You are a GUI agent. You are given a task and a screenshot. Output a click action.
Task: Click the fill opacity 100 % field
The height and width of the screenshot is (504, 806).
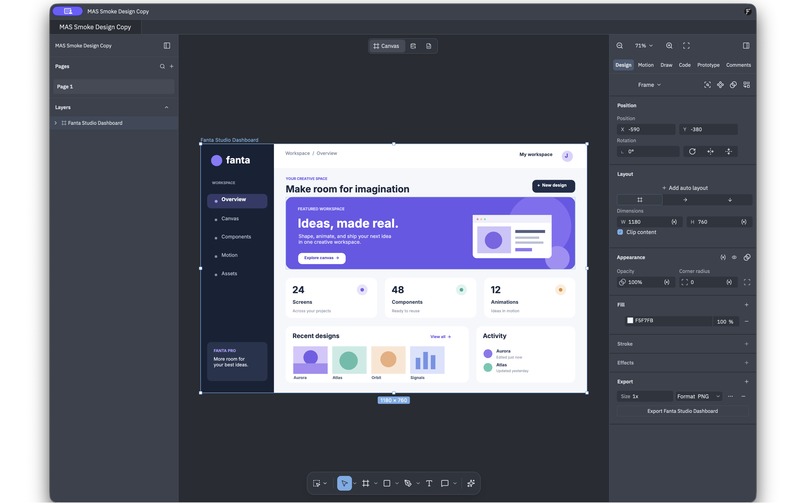coord(725,321)
